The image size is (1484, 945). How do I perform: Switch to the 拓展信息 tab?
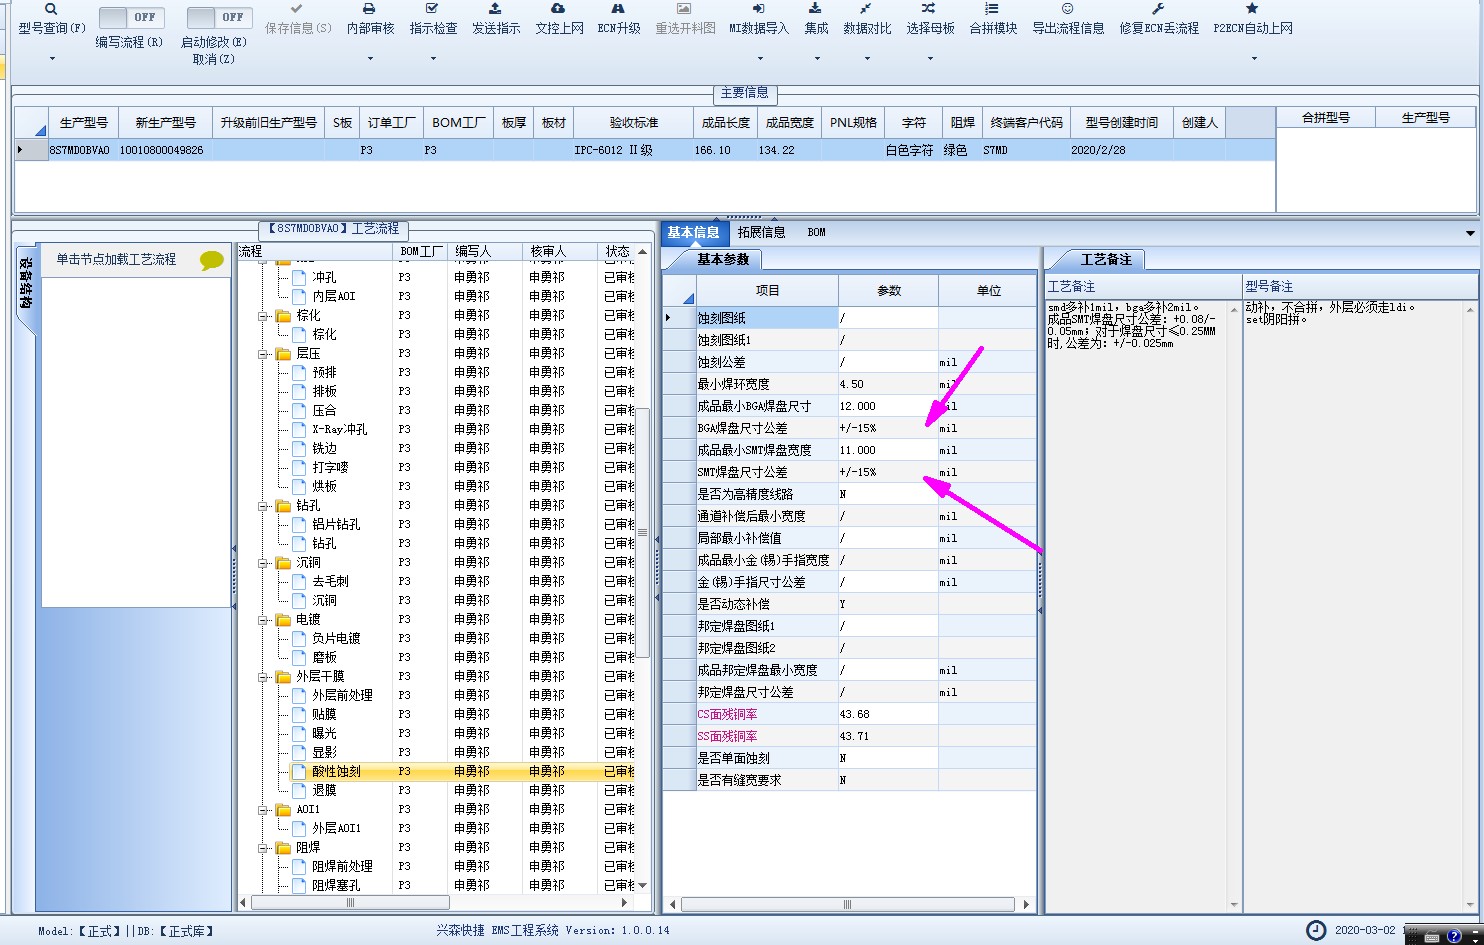[761, 232]
